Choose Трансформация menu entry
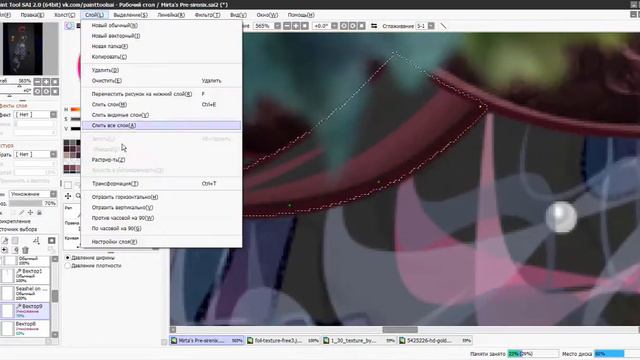Viewport: 640px width, 360px height. pos(162,184)
